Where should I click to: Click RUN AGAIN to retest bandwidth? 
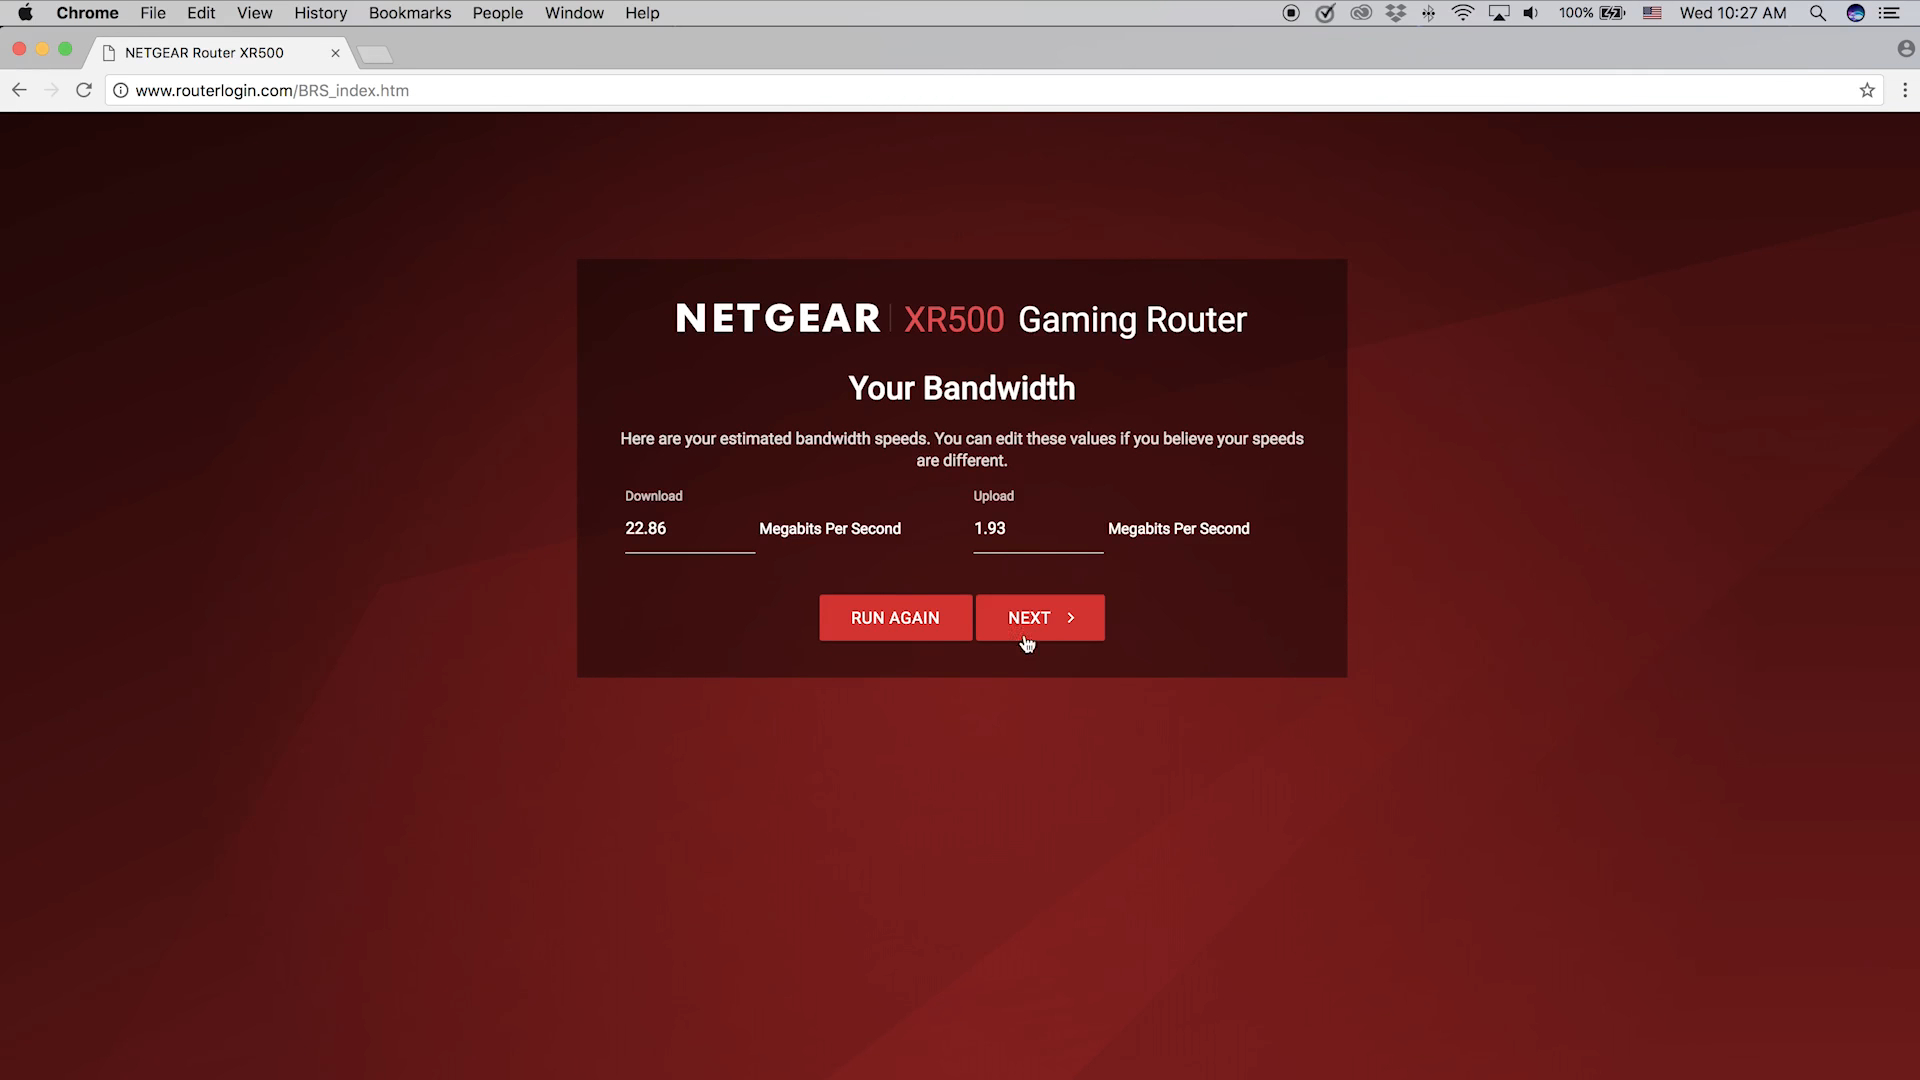point(895,617)
